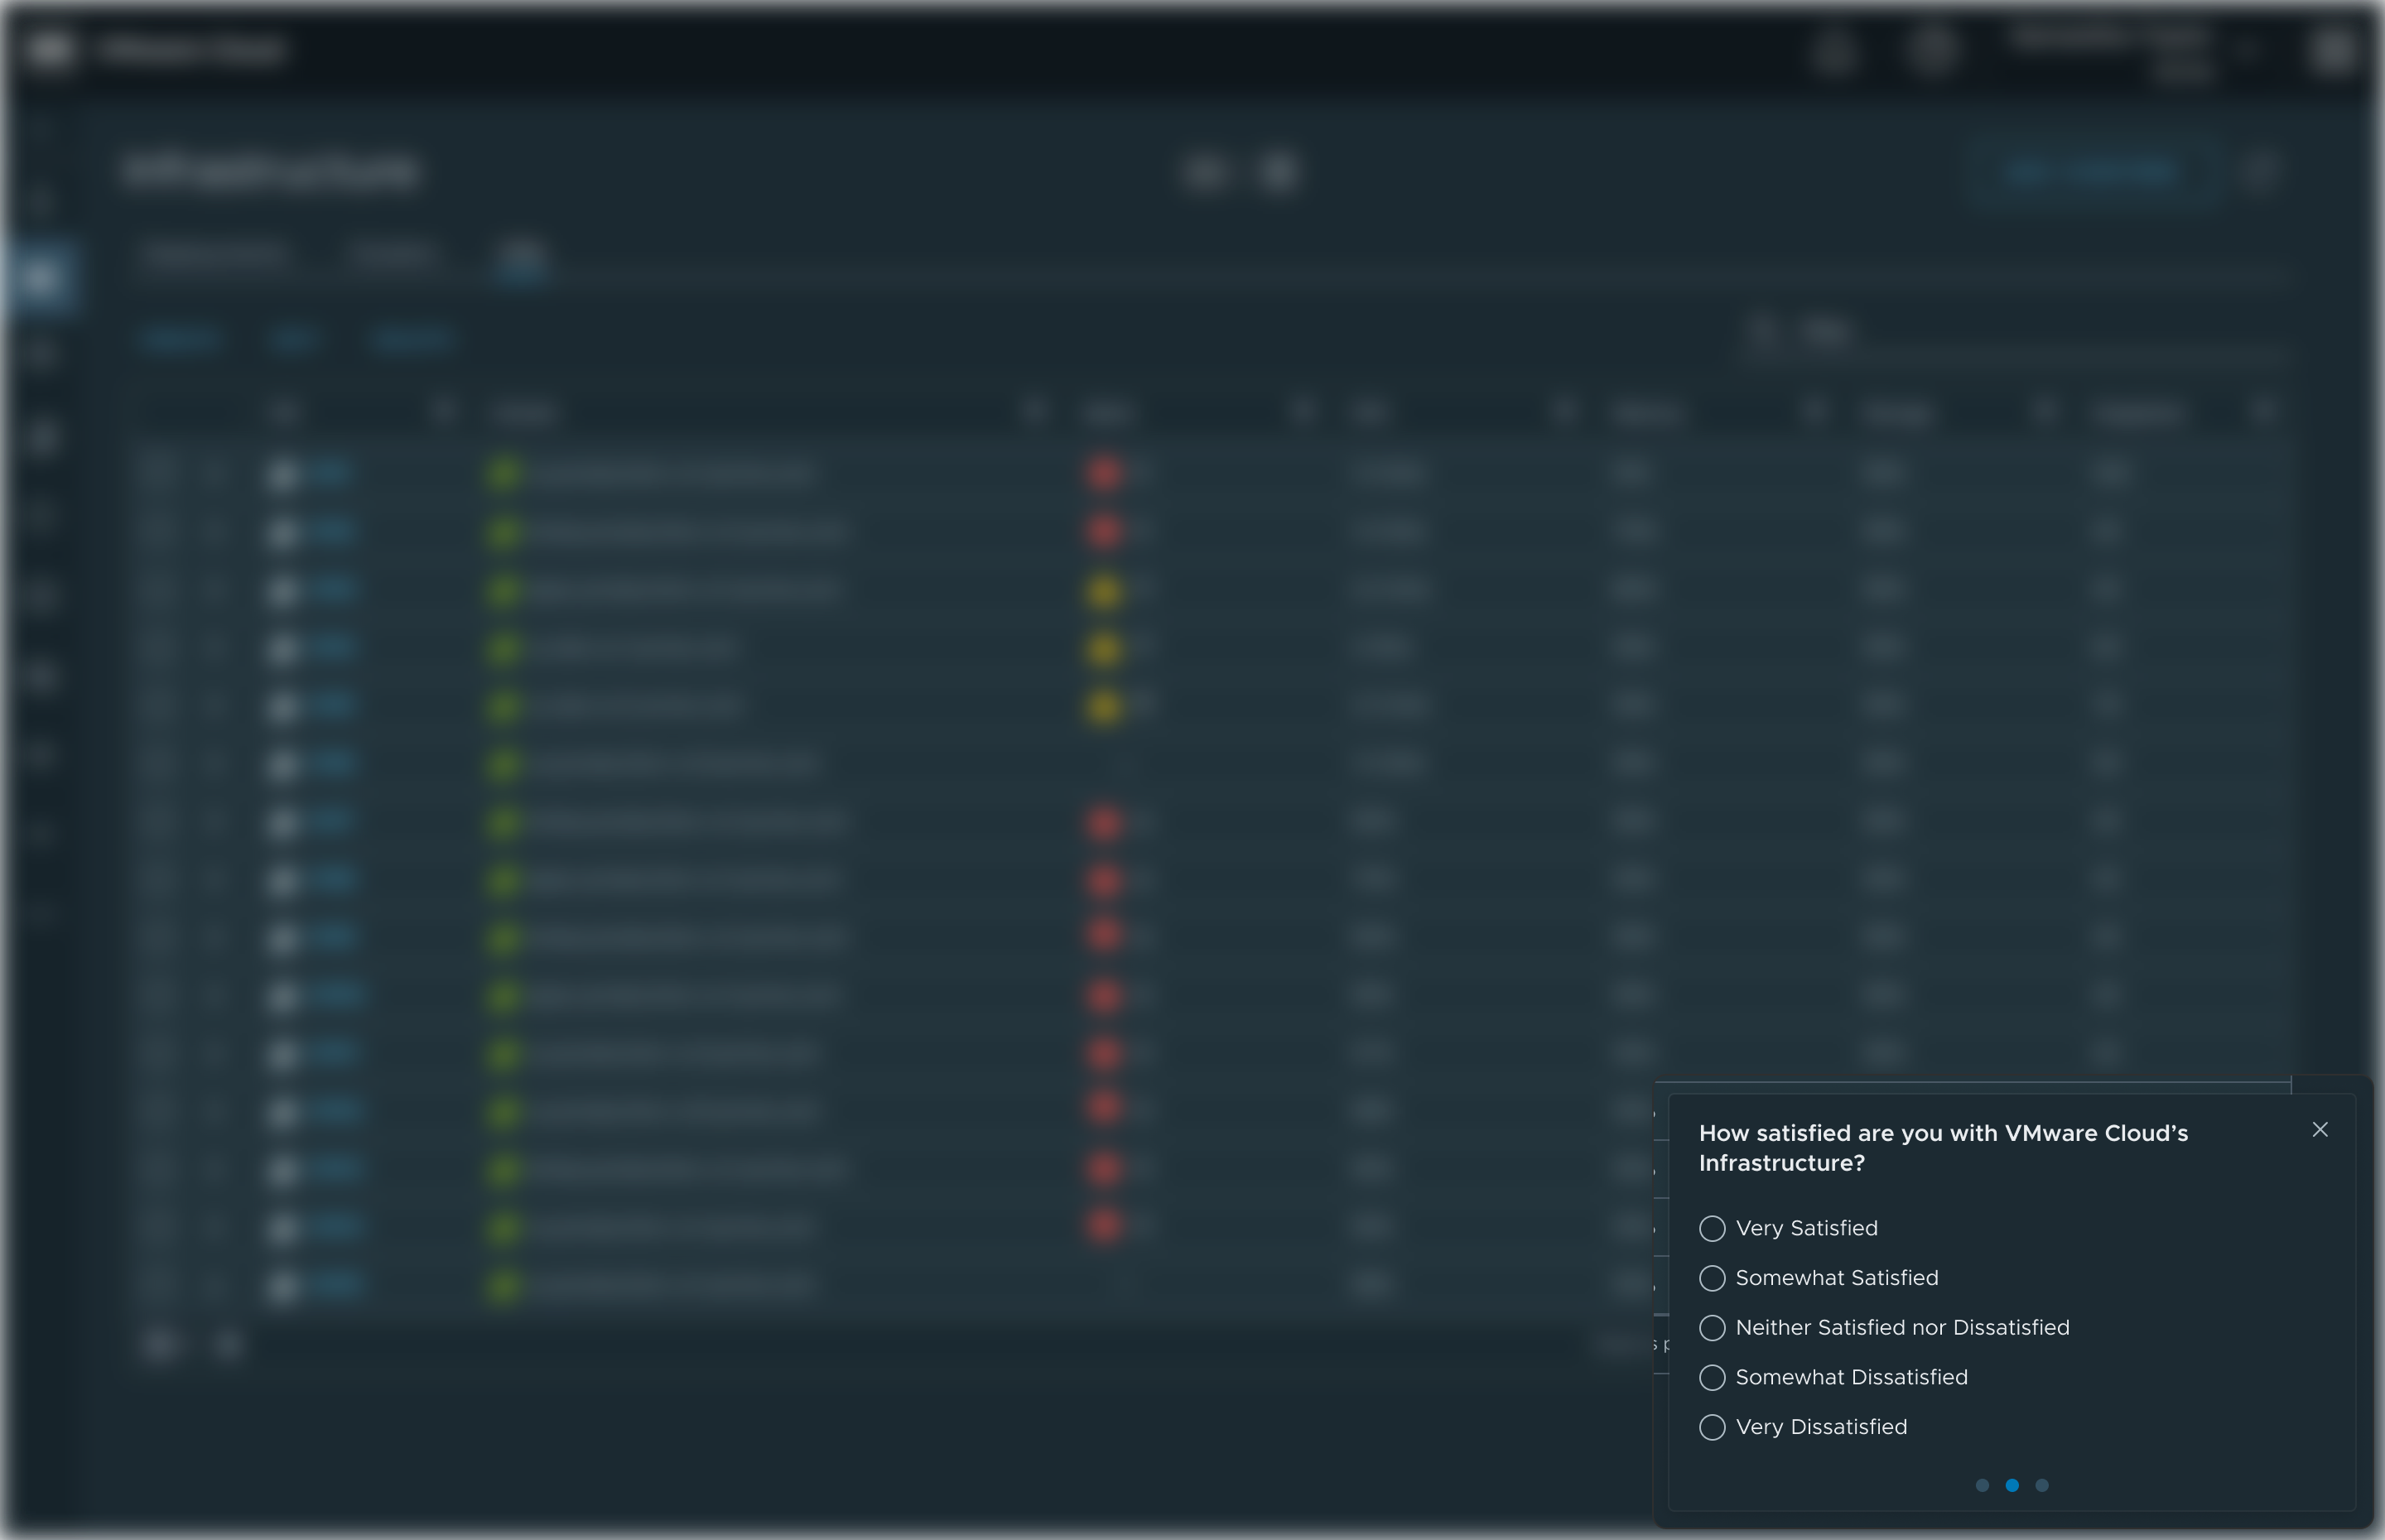
Task: Click the highlighted blue survey page dot
Action: pos(2012,1485)
